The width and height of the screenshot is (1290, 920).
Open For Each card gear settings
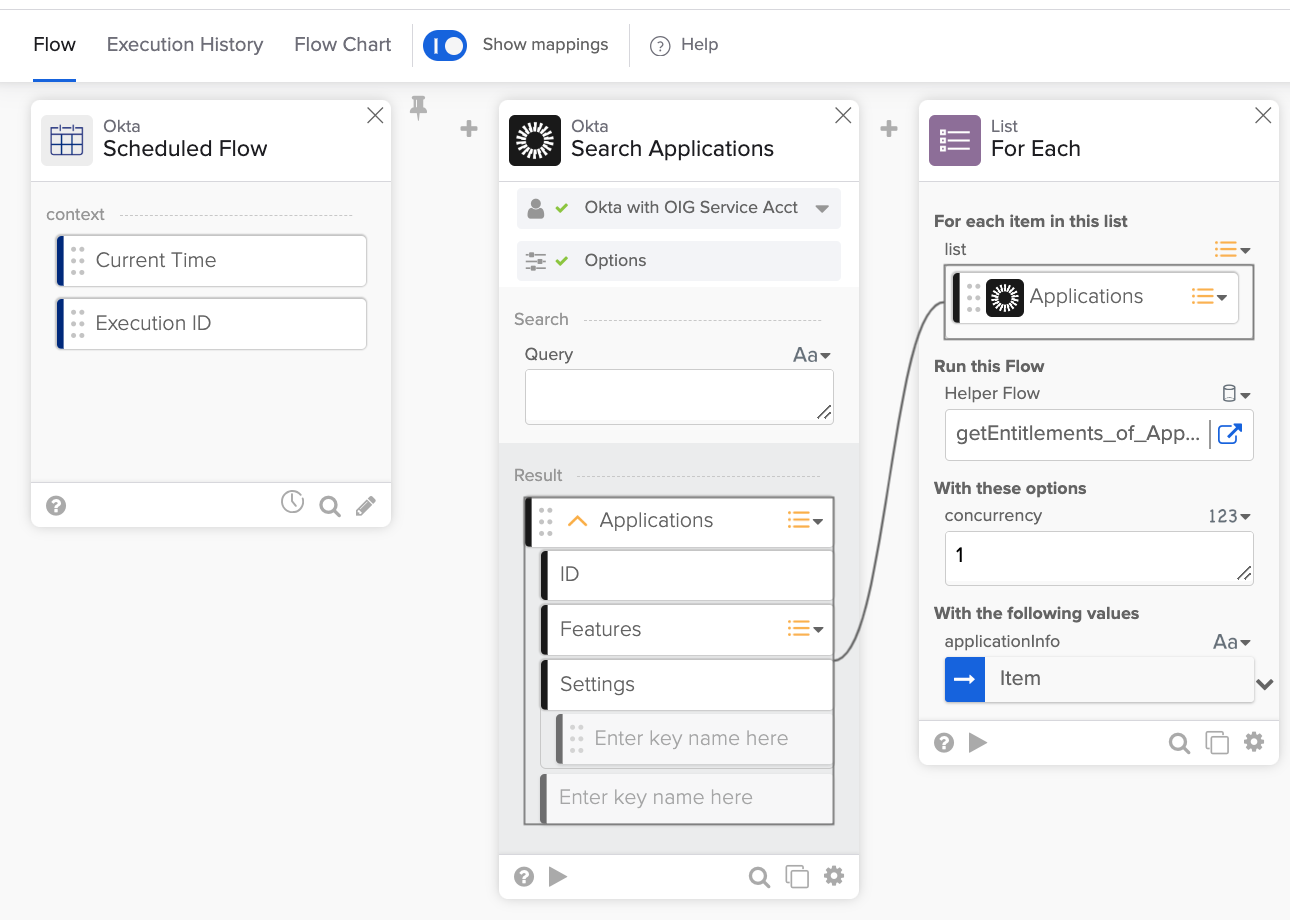point(1254,742)
